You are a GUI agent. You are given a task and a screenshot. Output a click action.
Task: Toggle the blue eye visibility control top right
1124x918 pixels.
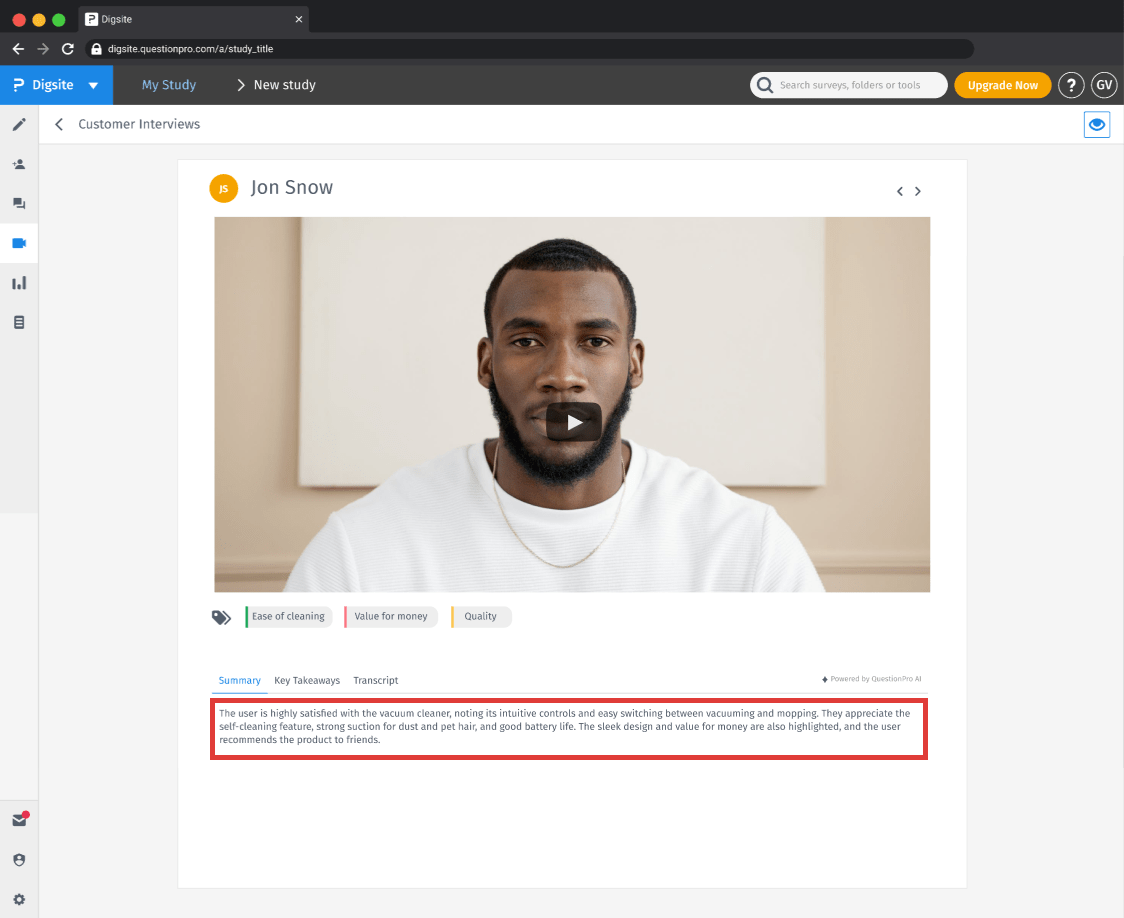point(1097,124)
